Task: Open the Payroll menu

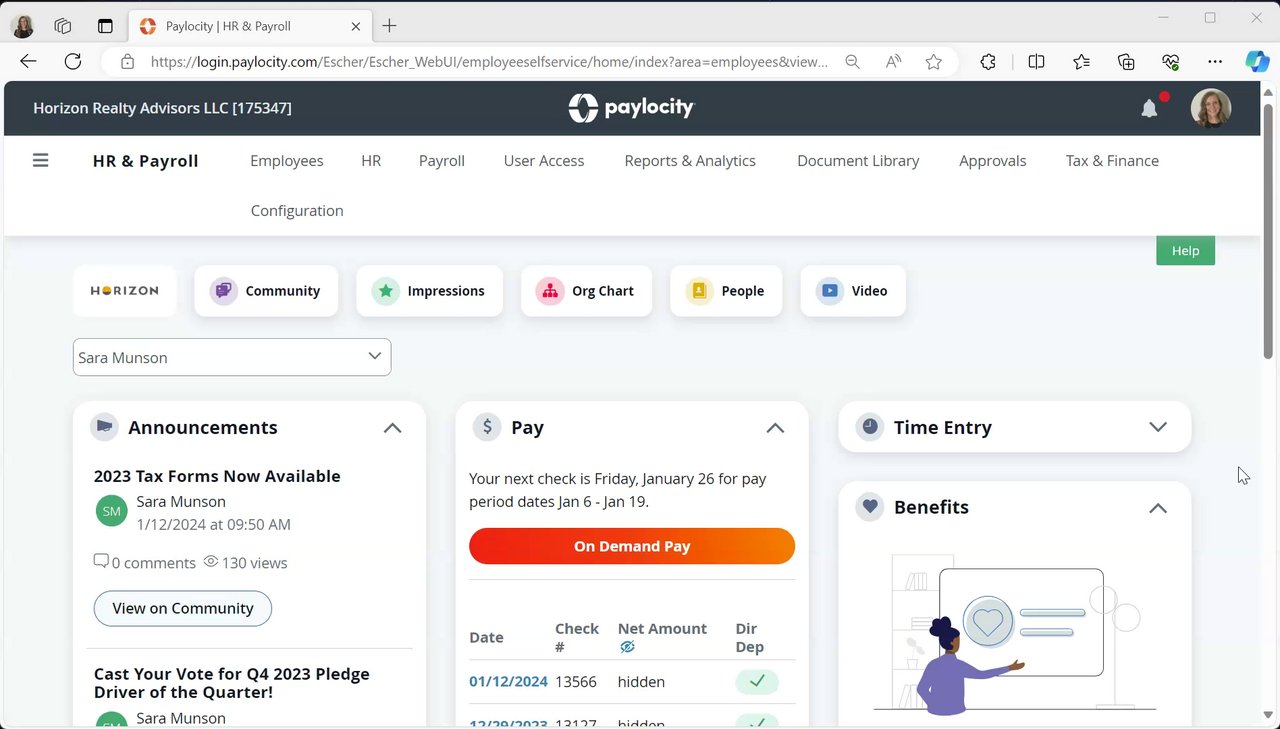Action: (x=442, y=161)
